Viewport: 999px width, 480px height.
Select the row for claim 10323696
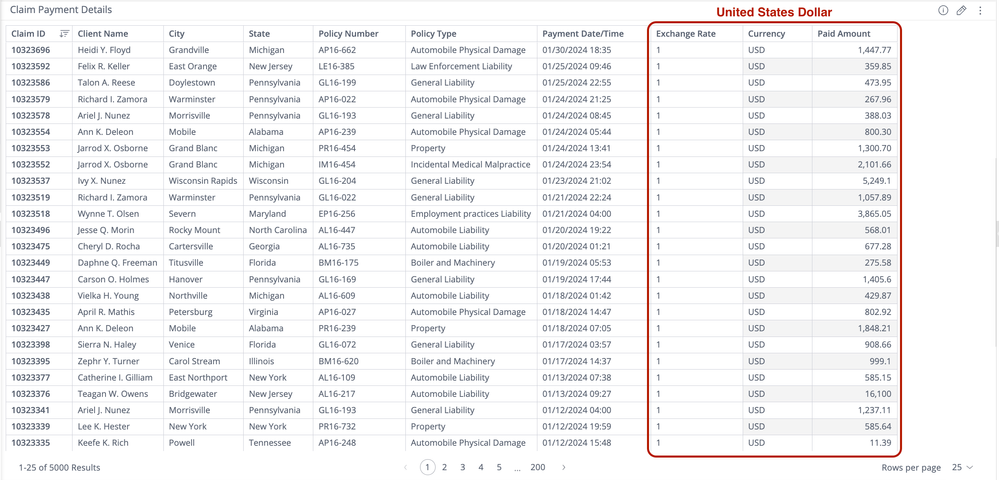pyautogui.click(x=31, y=50)
